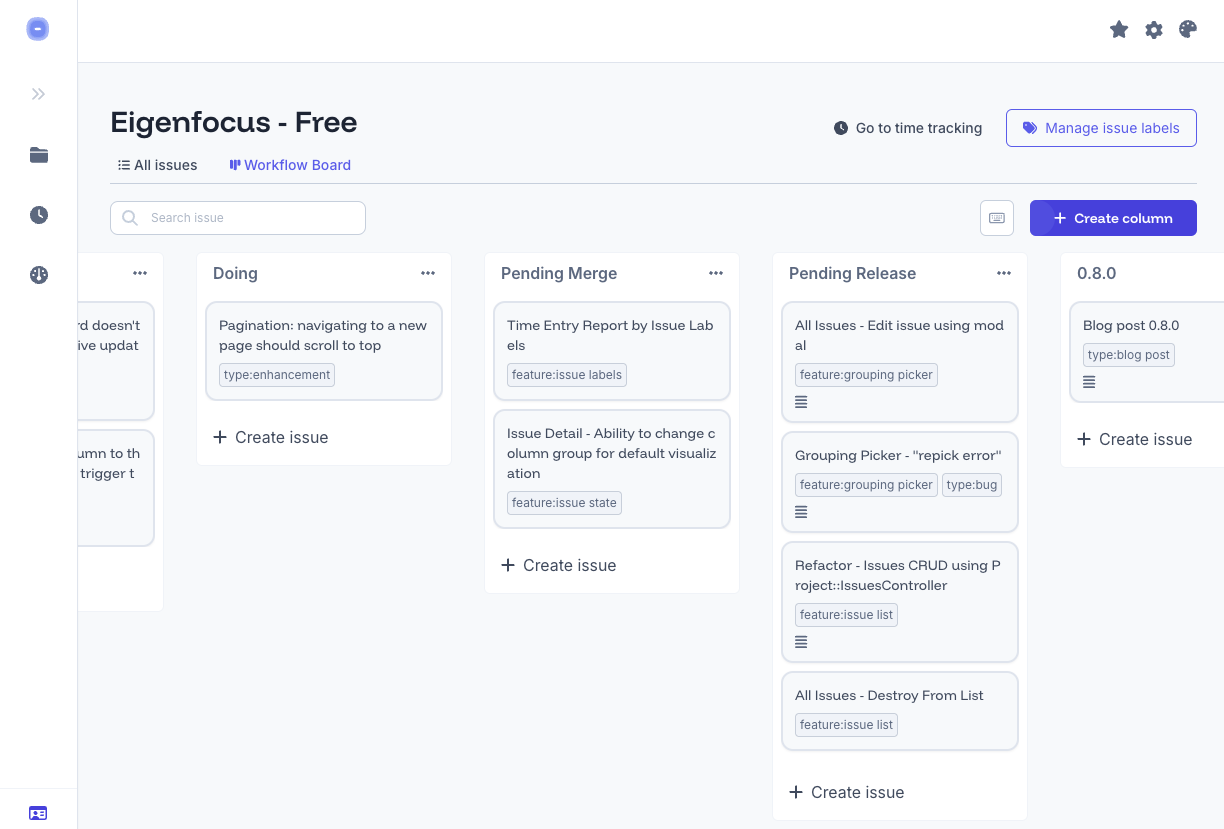The height and width of the screenshot is (829, 1224).
Task: Switch to the All issues tab
Action: click(158, 165)
